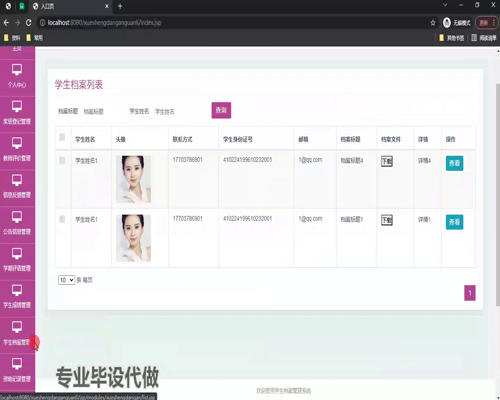The height and width of the screenshot is (400, 500).
Task: Reload the current page
Action: pyautogui.click(x=29, y=23)
